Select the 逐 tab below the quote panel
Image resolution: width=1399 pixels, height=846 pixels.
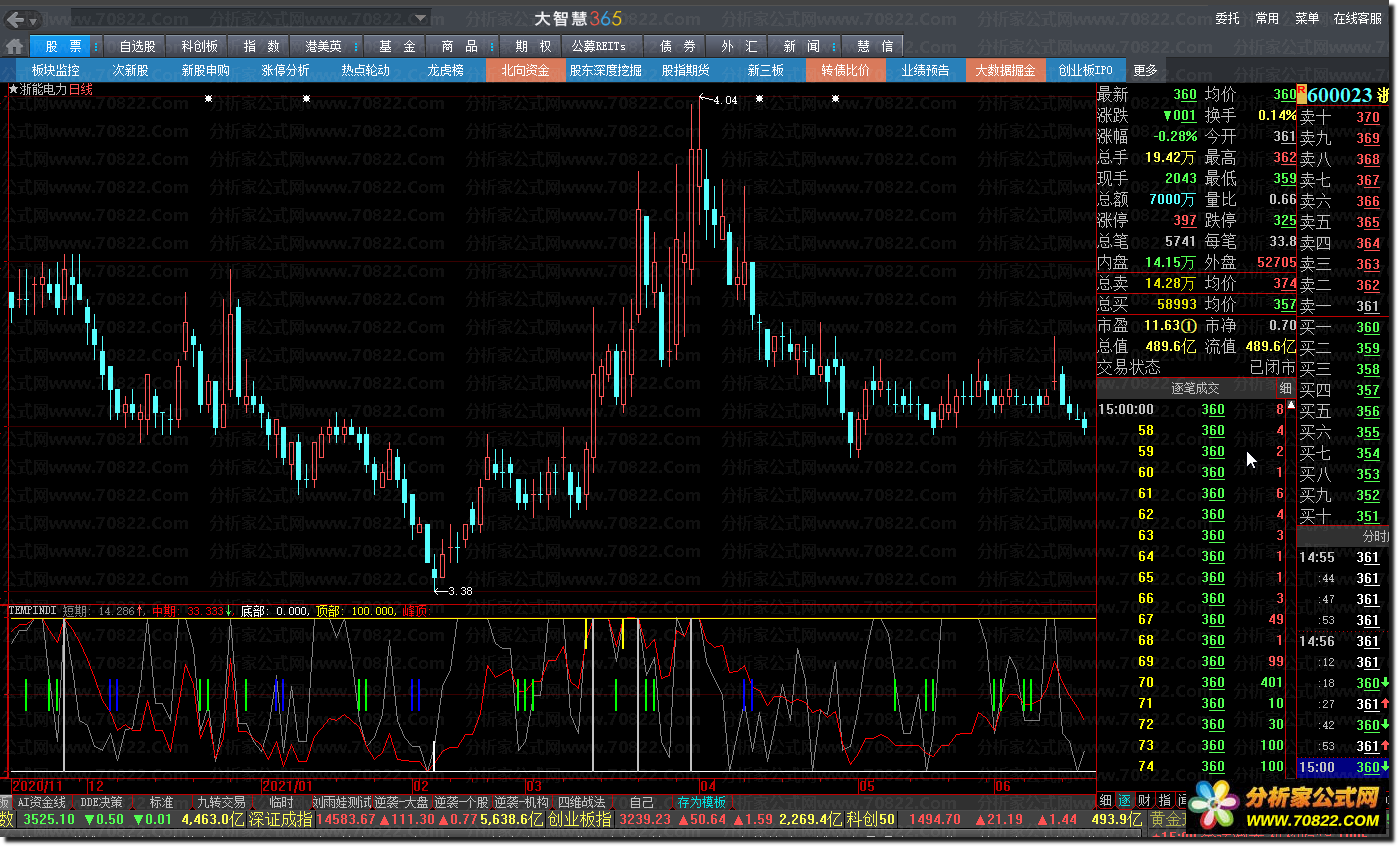[1123, 800]
